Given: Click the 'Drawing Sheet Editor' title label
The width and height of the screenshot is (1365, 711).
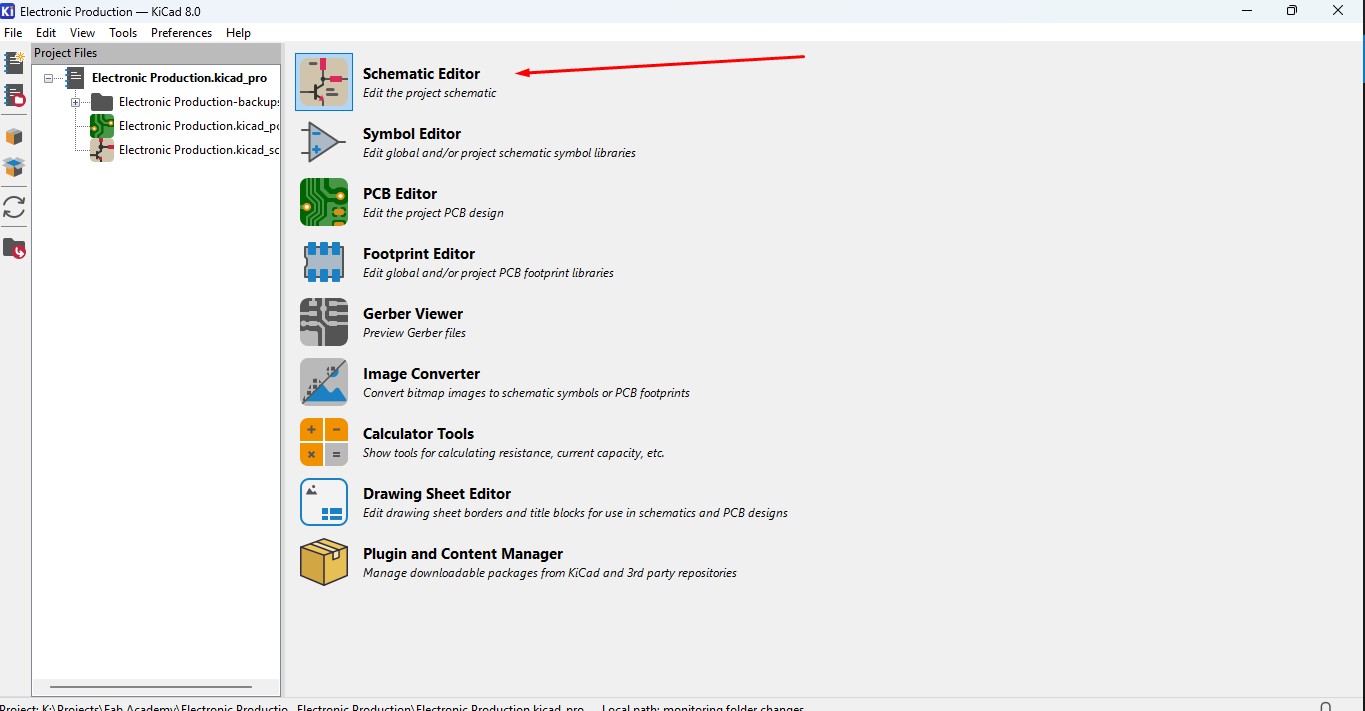Looking at the screenshot, I should [x=437, y=494].
